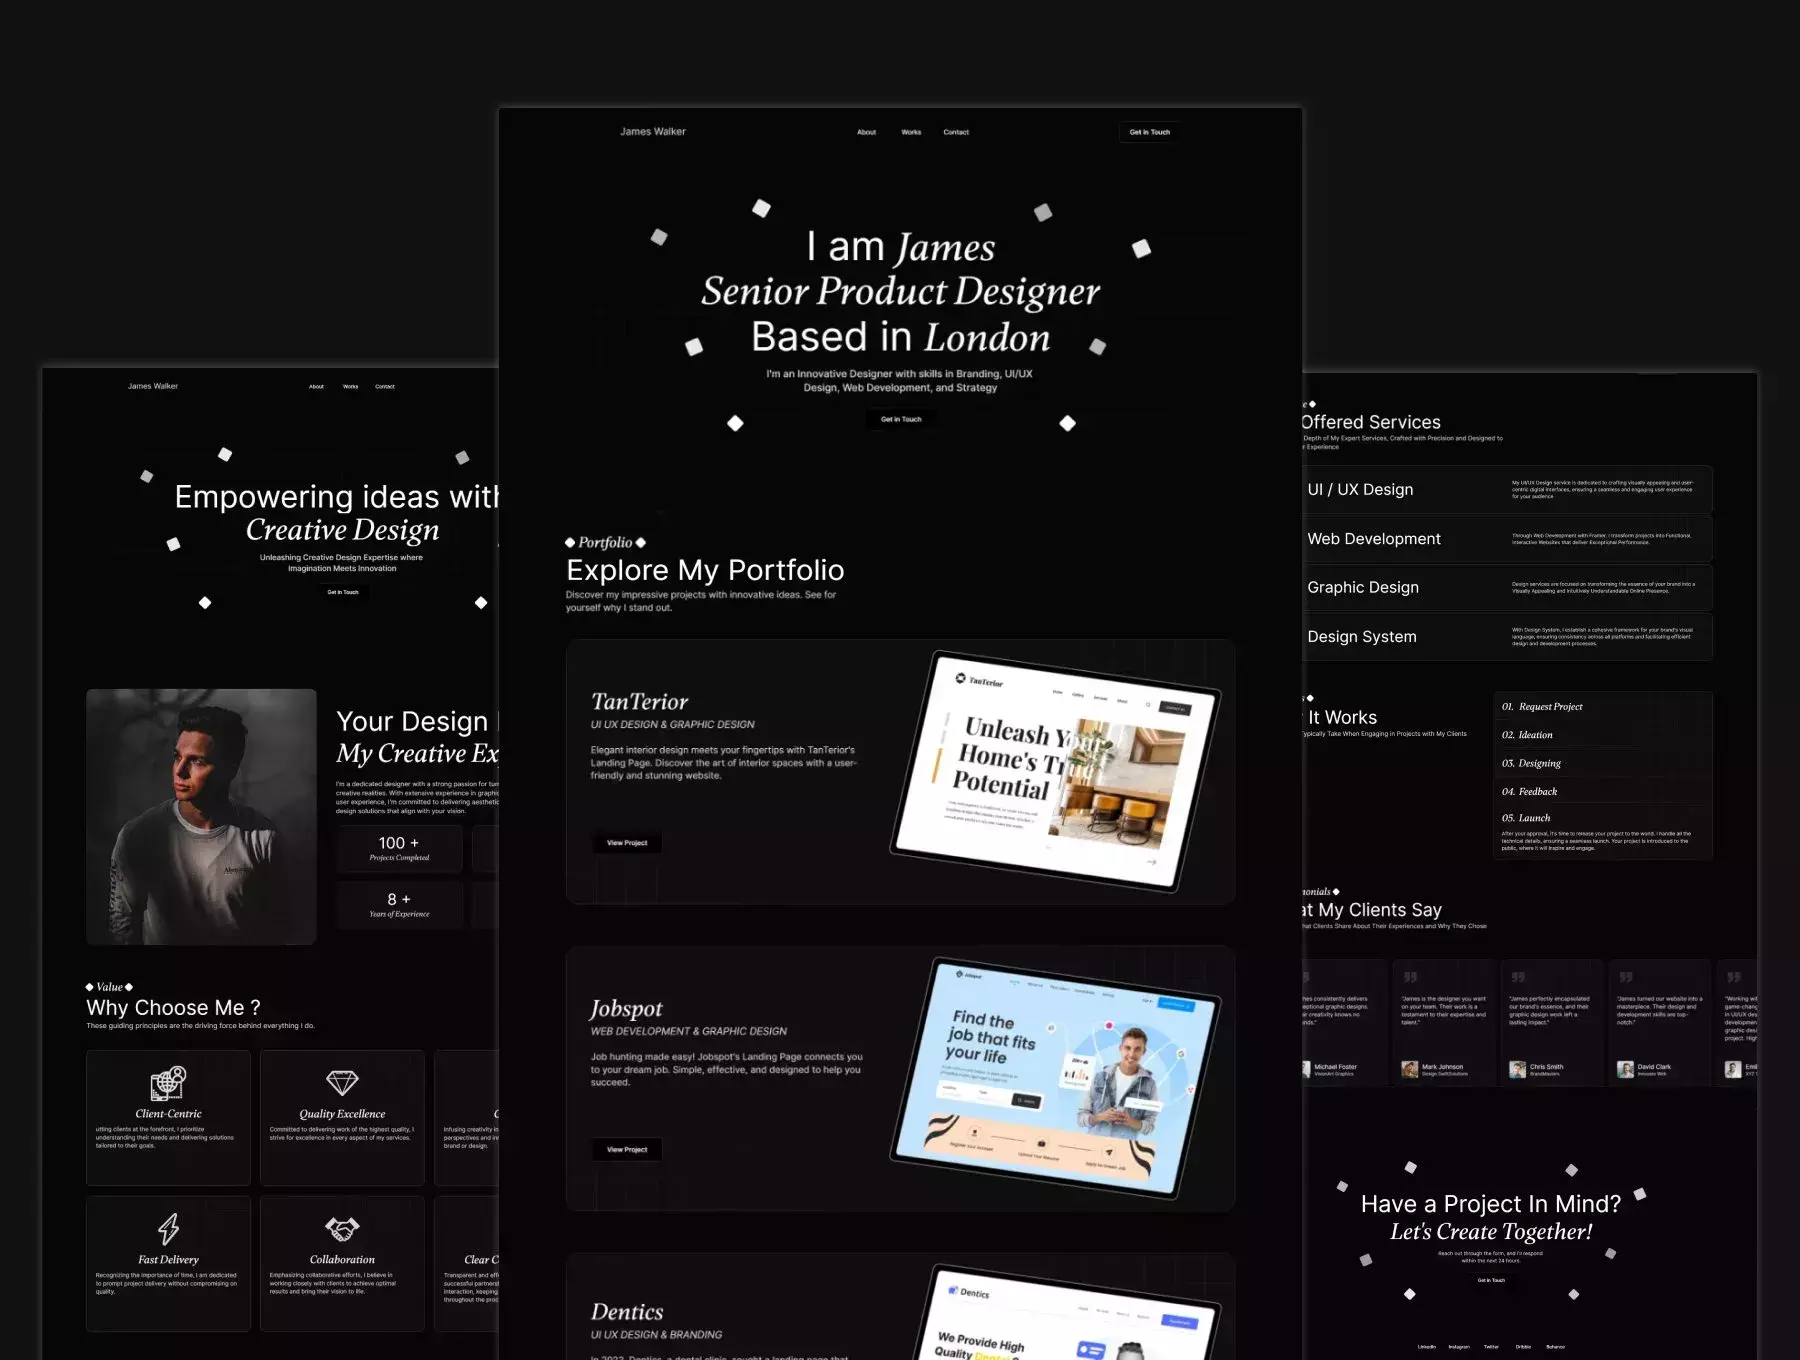Collapse step 05. Launch
The width and height of the screenshot is (1800, 1360).
click(1603, 818)
